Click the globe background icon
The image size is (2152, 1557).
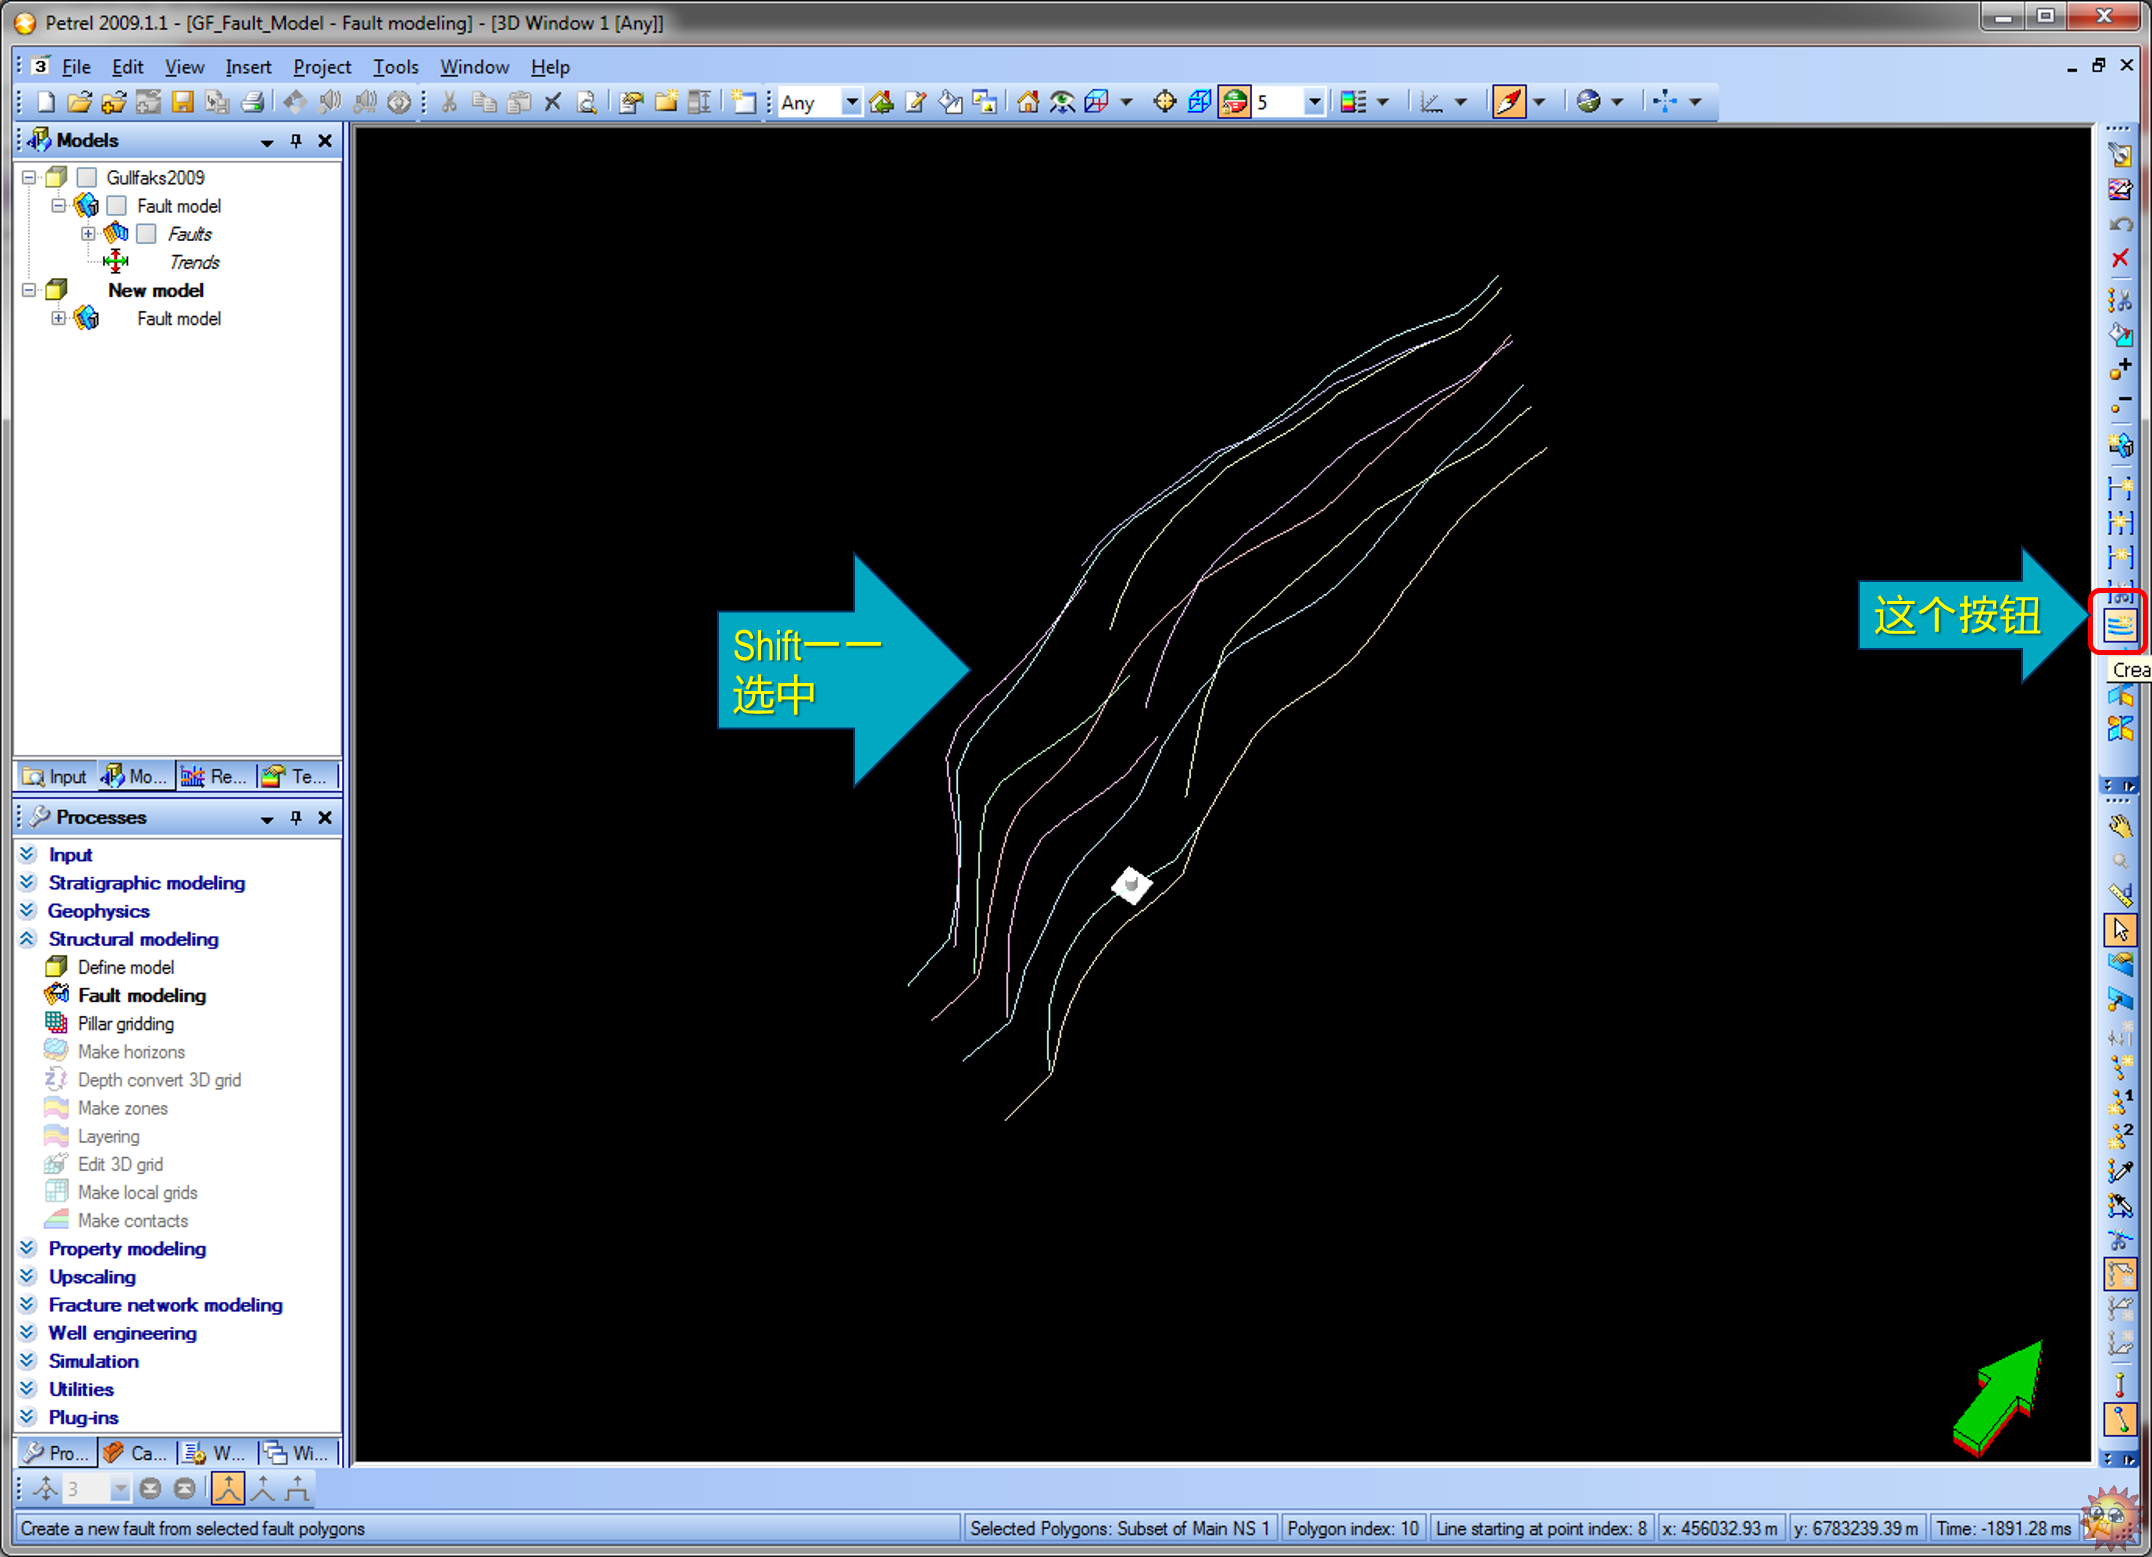(1588, 102)
